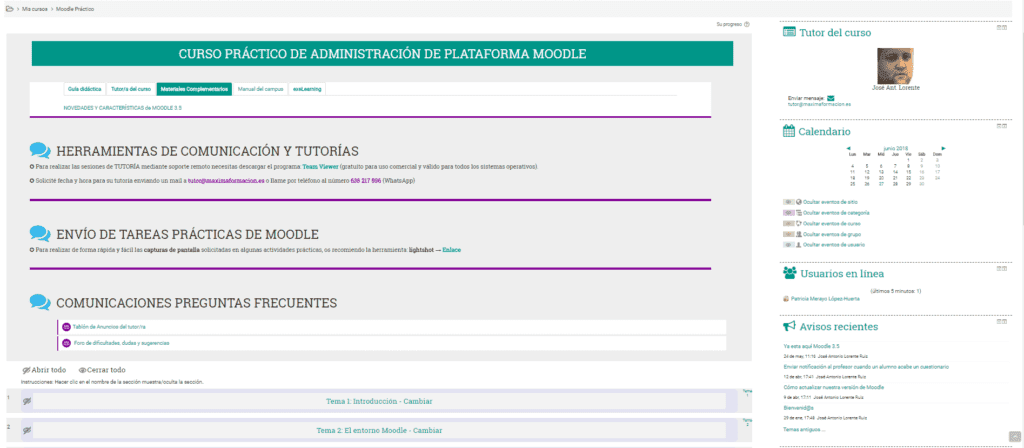
Task: Click the forum icon of Tablón de Anuncios
Action: coord(66,327)
